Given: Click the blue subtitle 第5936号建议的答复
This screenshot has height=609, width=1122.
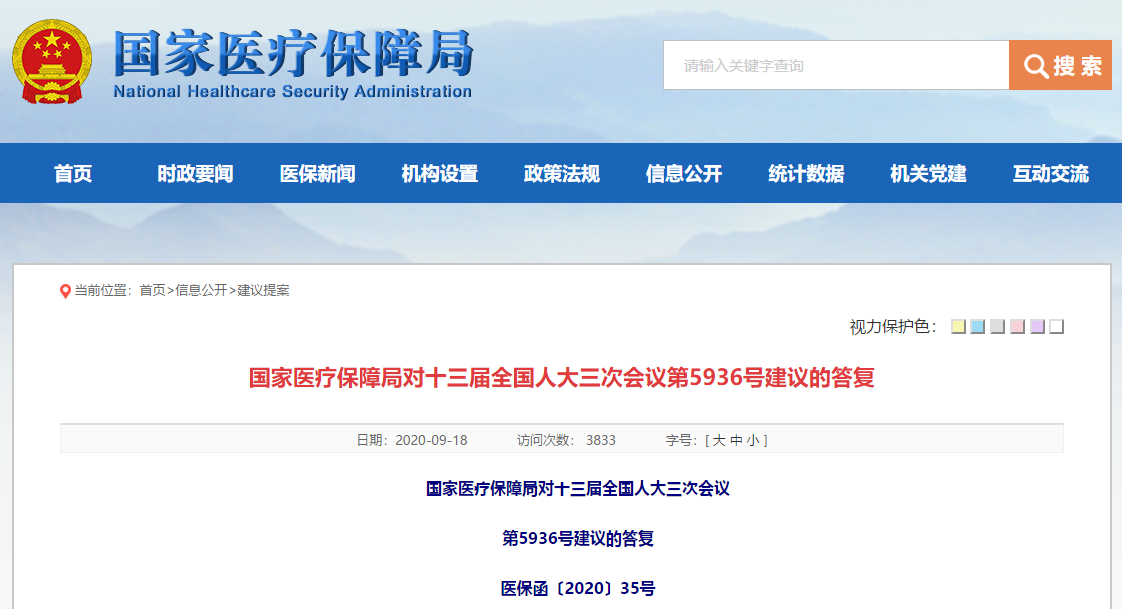Looking at the screenshot, I should click(x=578, y=538).
